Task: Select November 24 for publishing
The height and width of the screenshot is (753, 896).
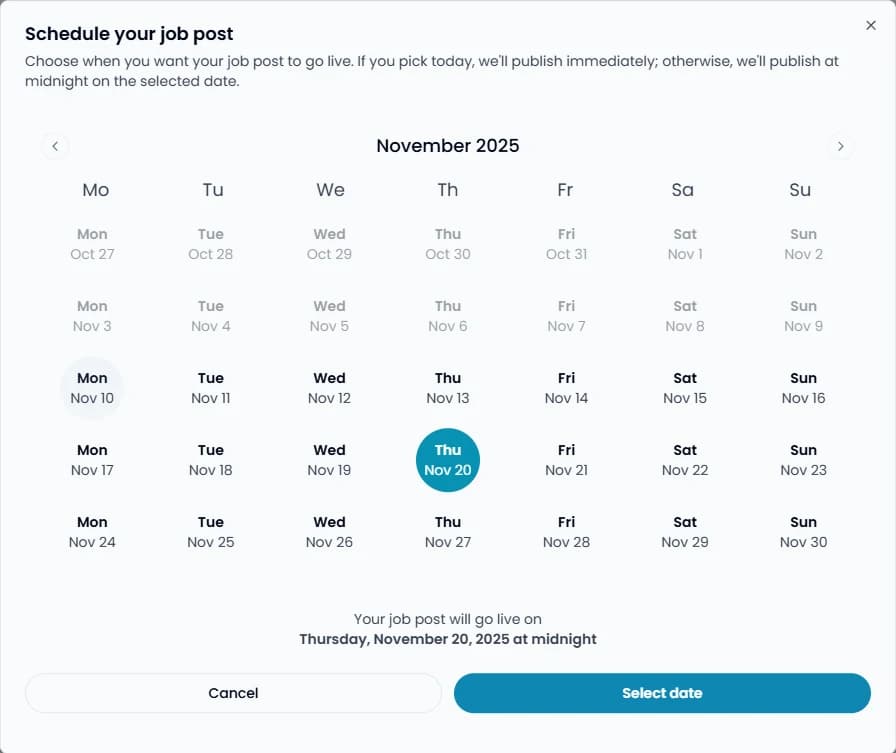Action: [92, 532]
